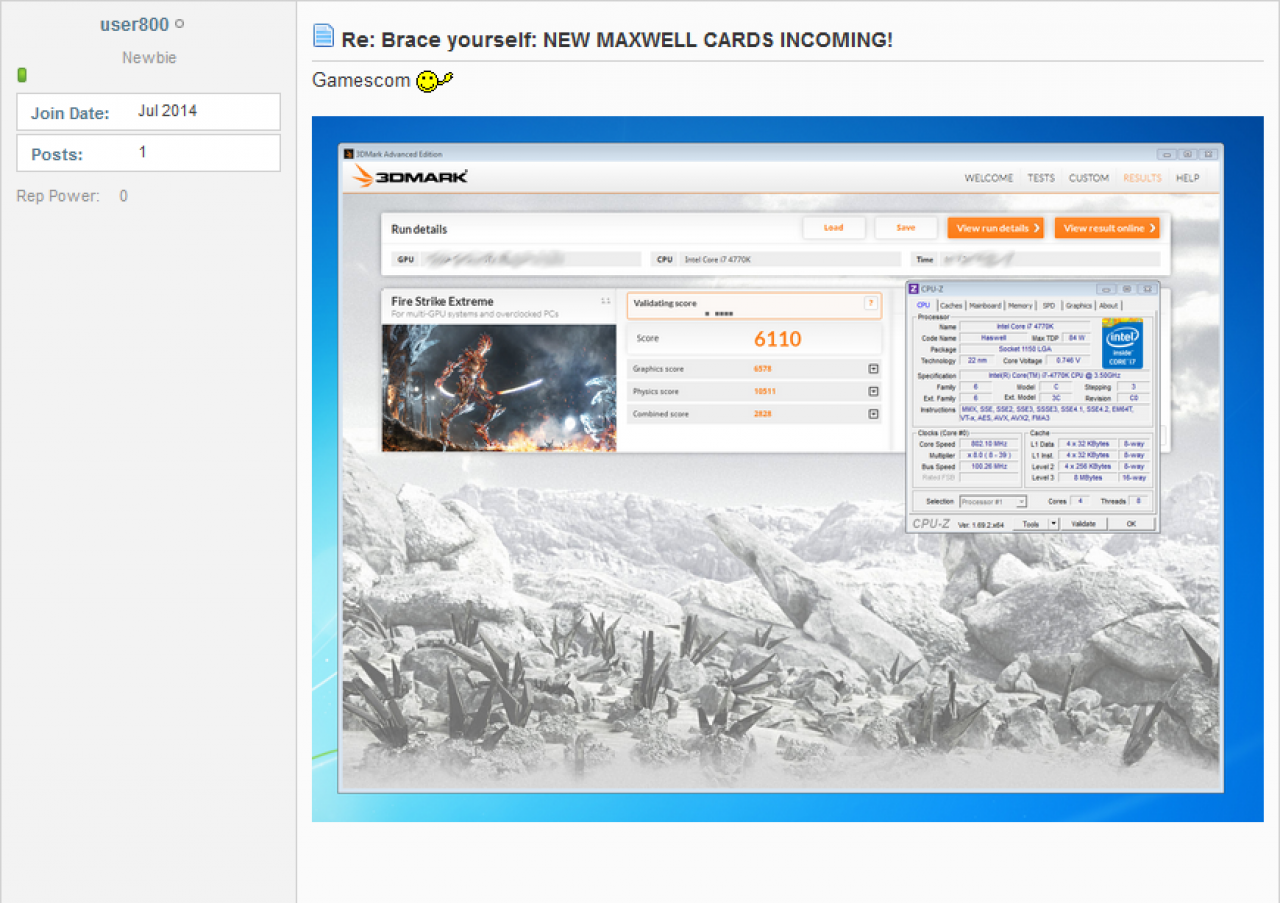Open user800's profile link
The image size is (1280, 903).
coord(134,25)
